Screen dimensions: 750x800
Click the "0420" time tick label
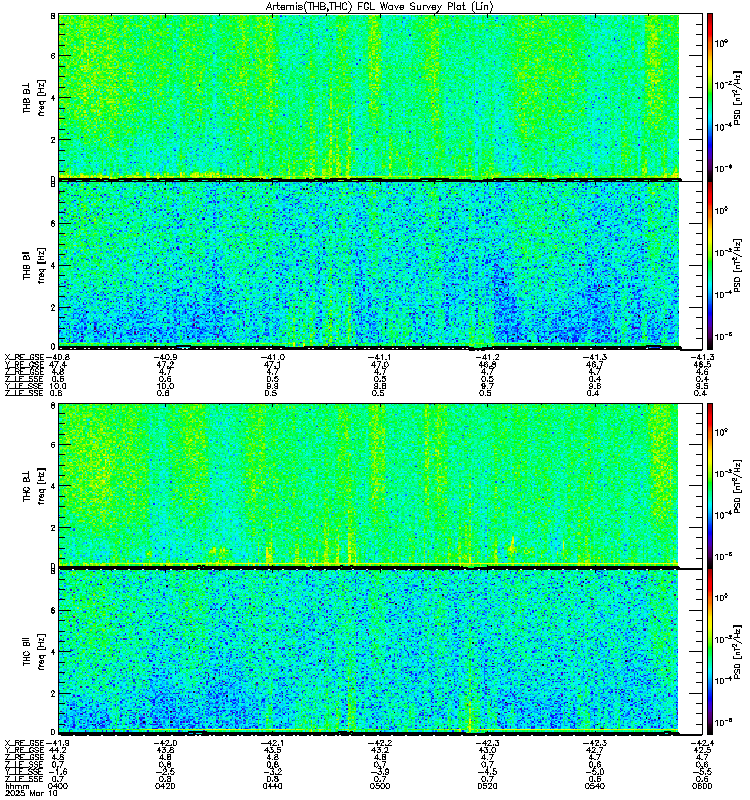[165, 786]
